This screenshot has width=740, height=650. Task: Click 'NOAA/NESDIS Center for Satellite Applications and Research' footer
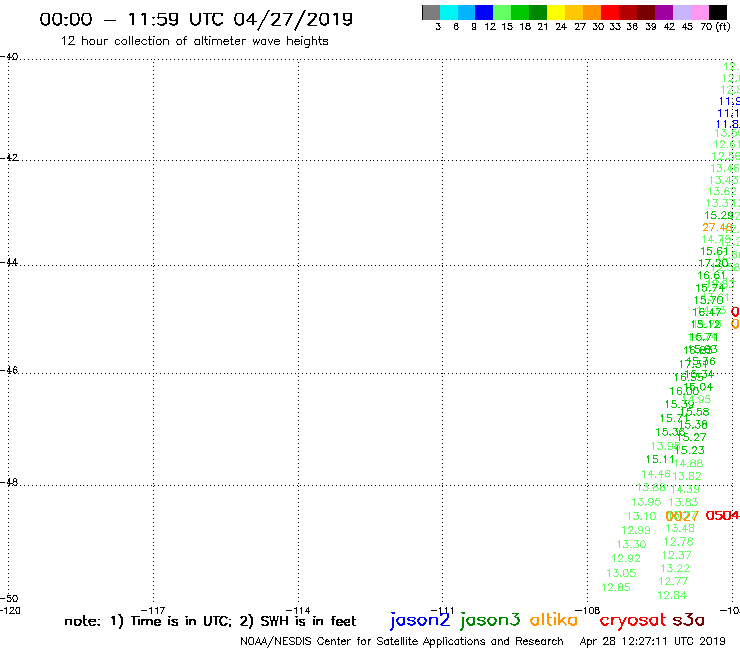402,642
